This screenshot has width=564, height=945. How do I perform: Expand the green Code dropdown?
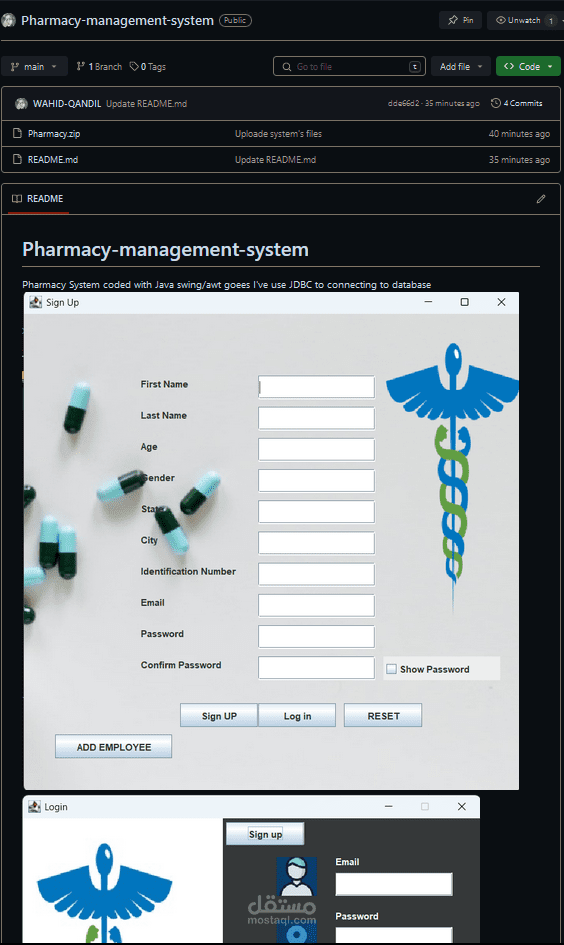click(x=528, y=66)
